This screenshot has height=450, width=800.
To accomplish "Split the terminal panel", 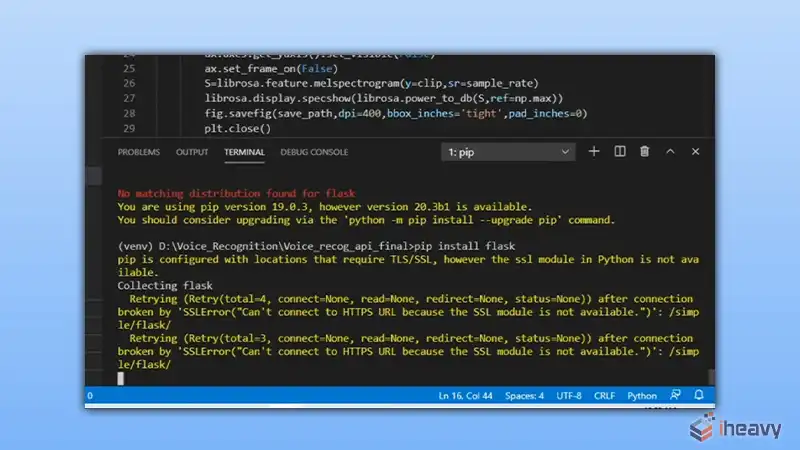I will coord(619,152).
